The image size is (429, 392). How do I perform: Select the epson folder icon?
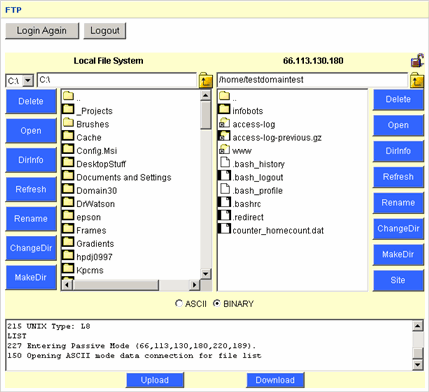pyautogui.click(x=68, y=216)
